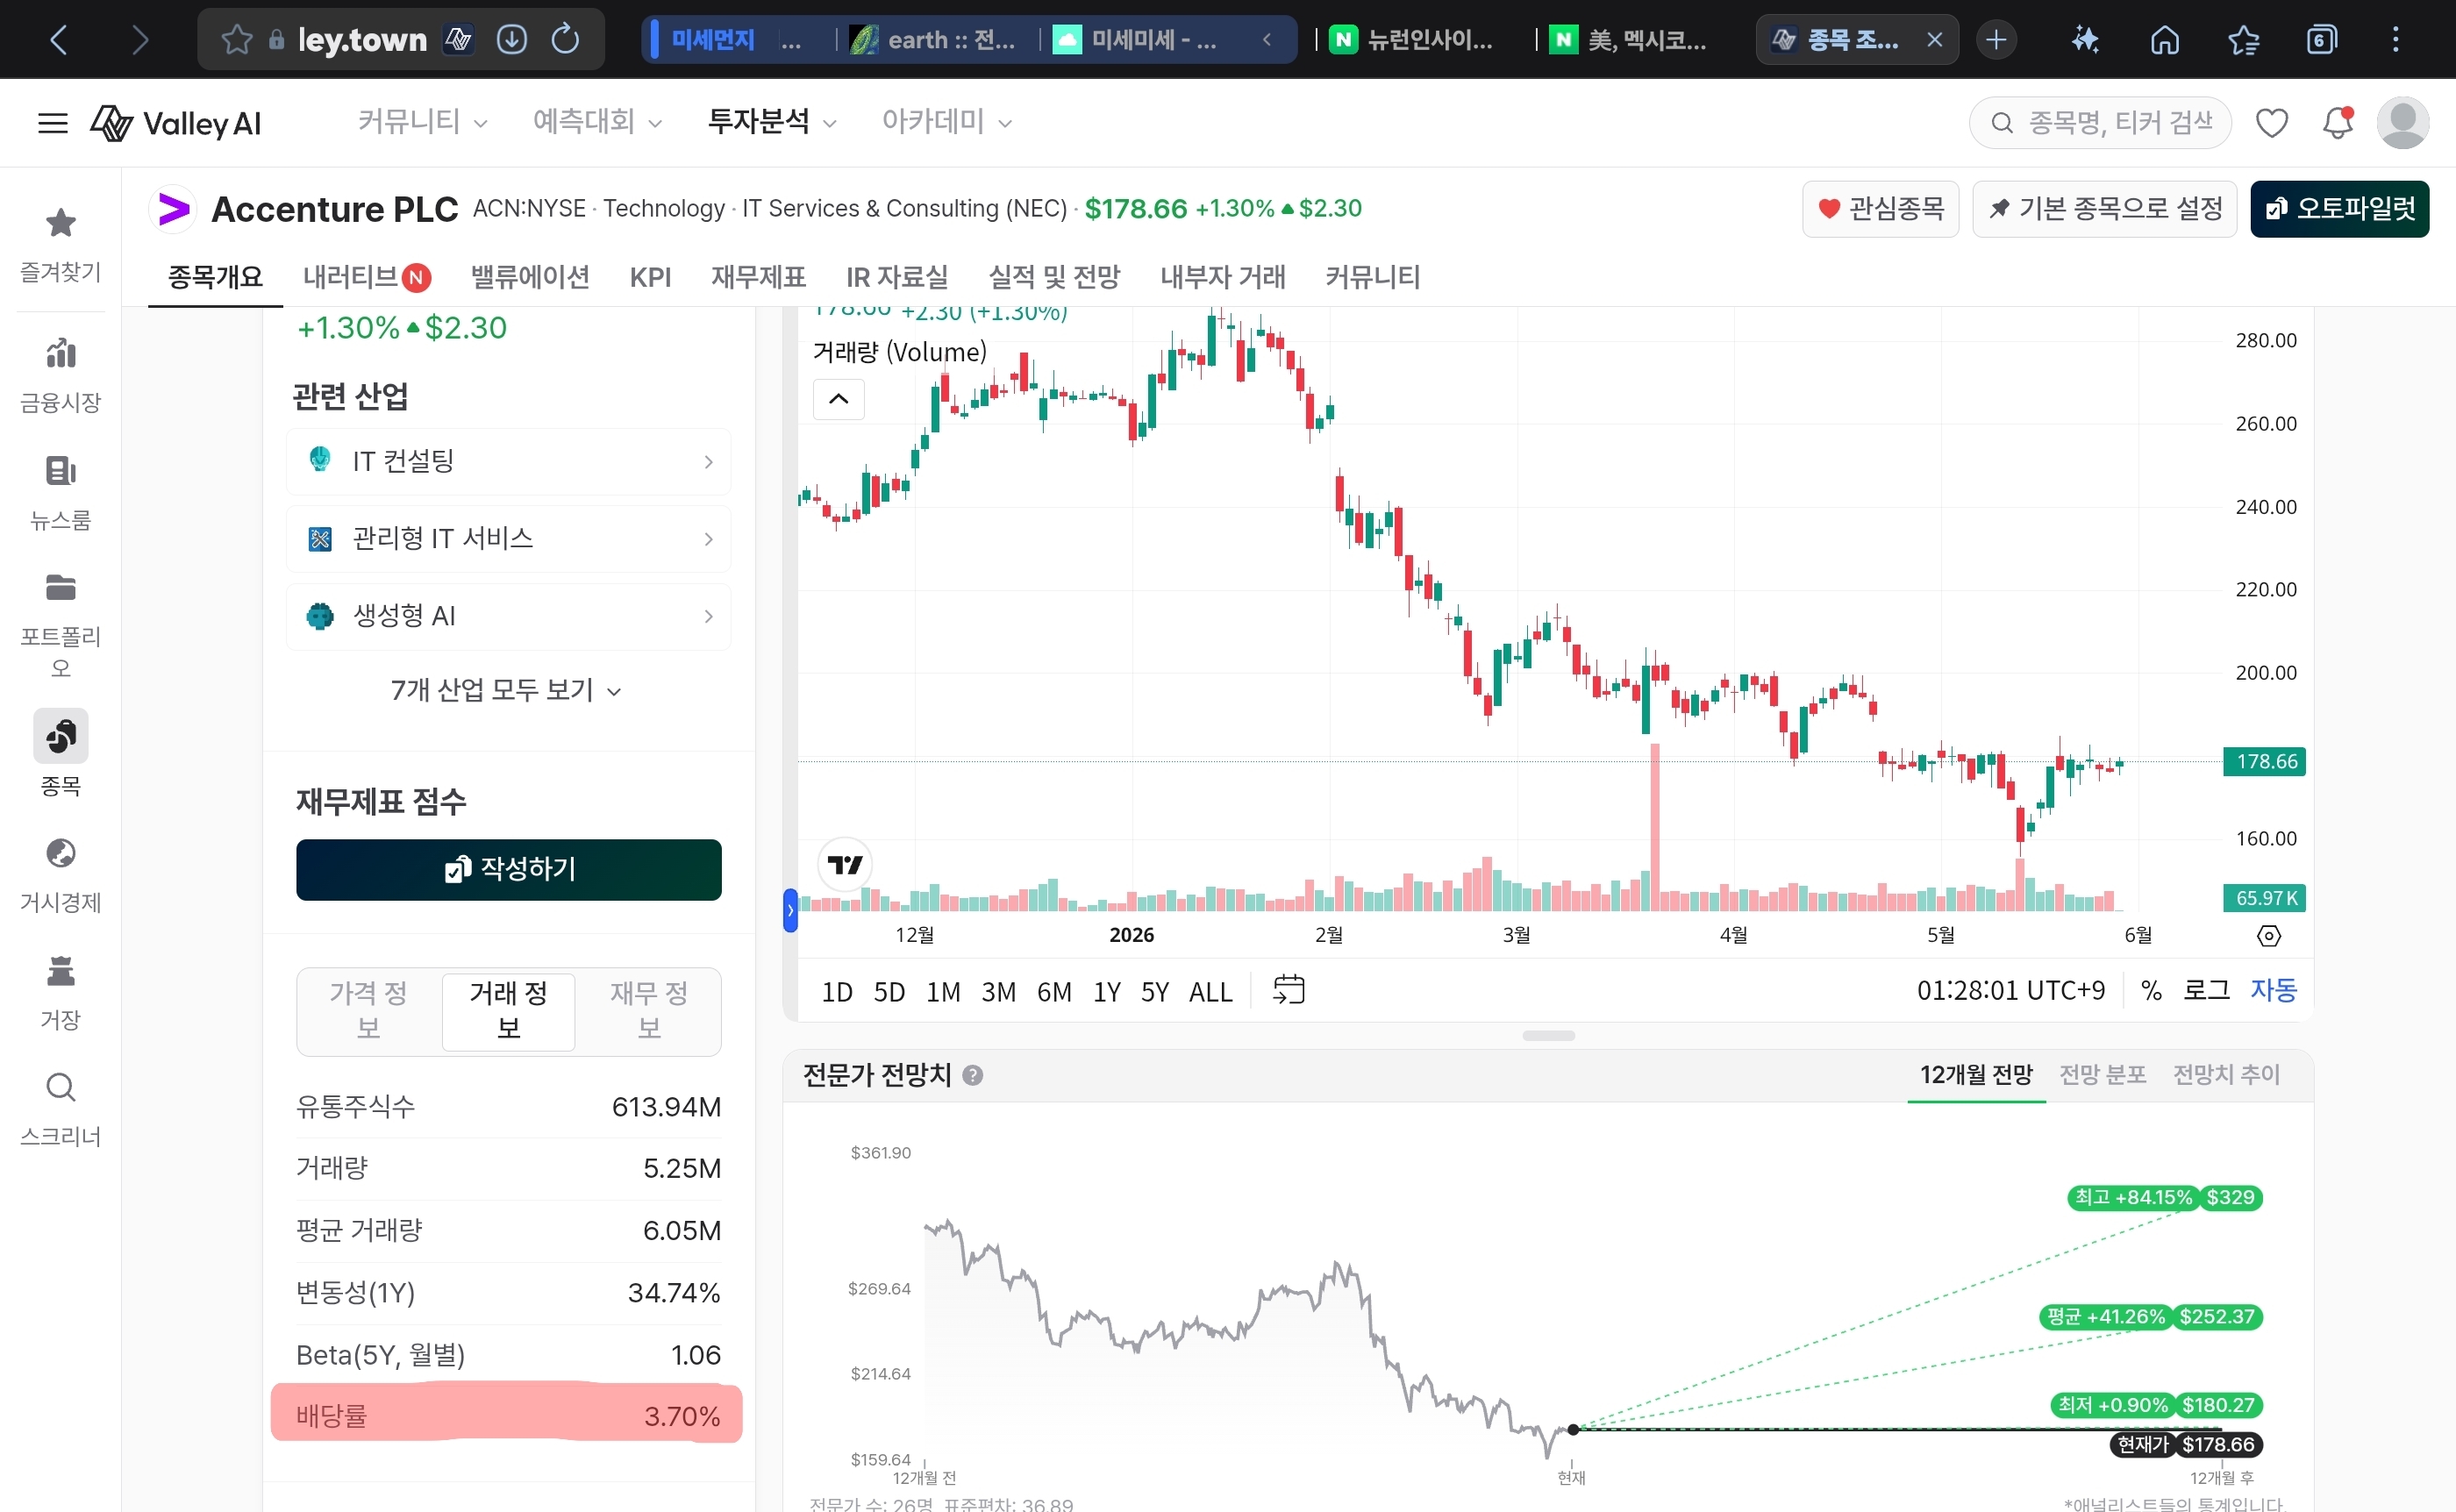Open 스크리너 in the sidebar
Viewport: 2456px width, 1512px height.
(61, 1109)
